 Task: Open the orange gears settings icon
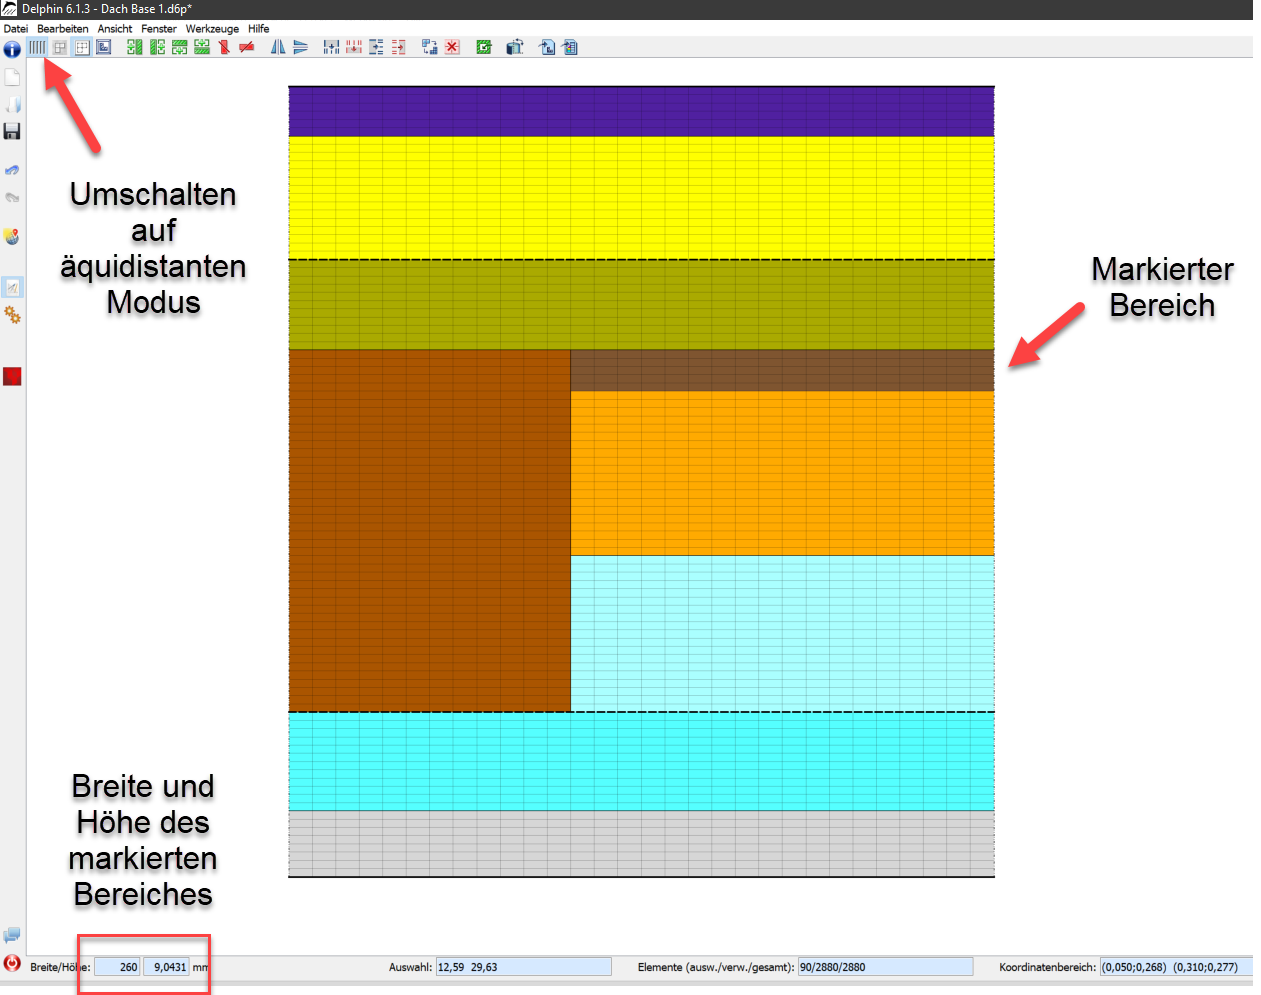point(12,315)
